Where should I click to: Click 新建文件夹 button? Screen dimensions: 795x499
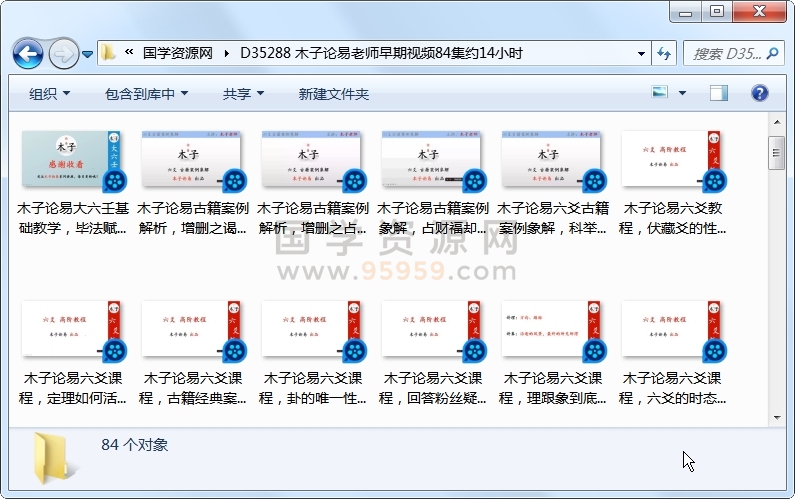334,94
